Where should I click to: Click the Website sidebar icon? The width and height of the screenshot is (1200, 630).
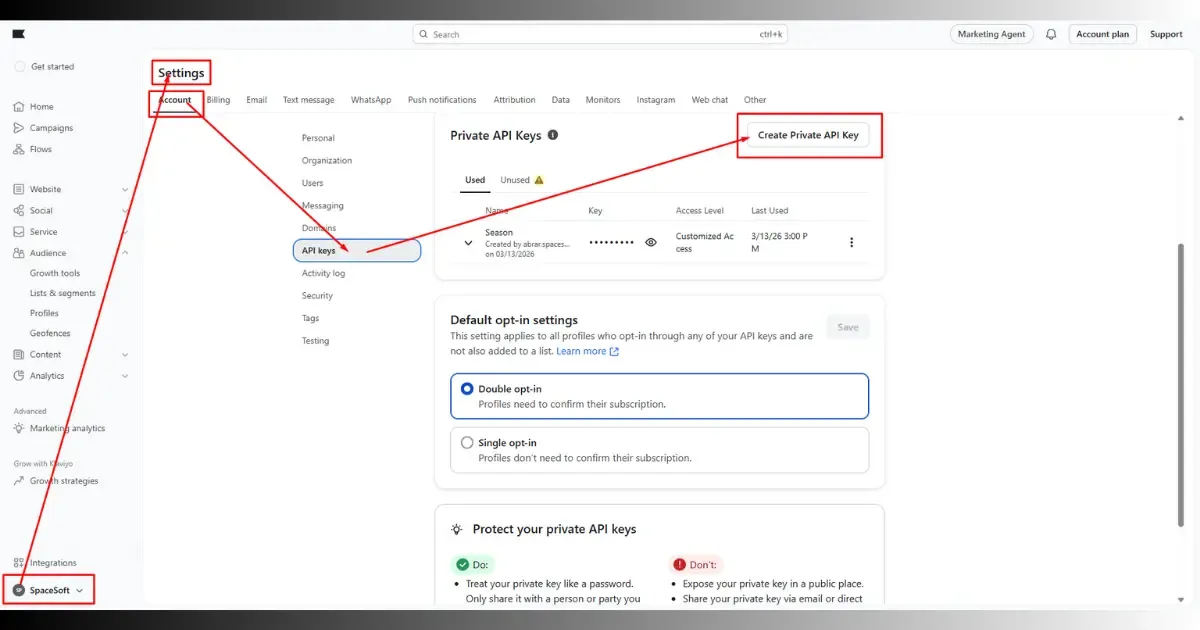pos(19,189)
